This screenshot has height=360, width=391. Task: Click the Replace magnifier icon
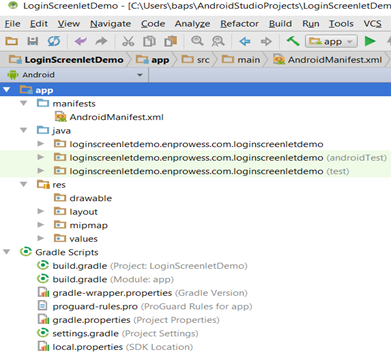click(218, 41)
